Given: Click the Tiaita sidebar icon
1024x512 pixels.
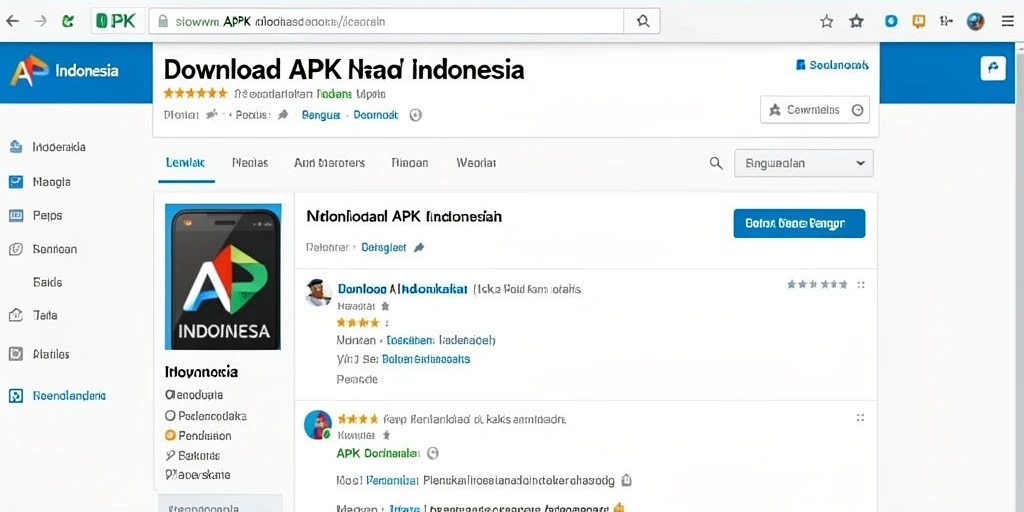Looking at the screenshot, I should [16, 315].
